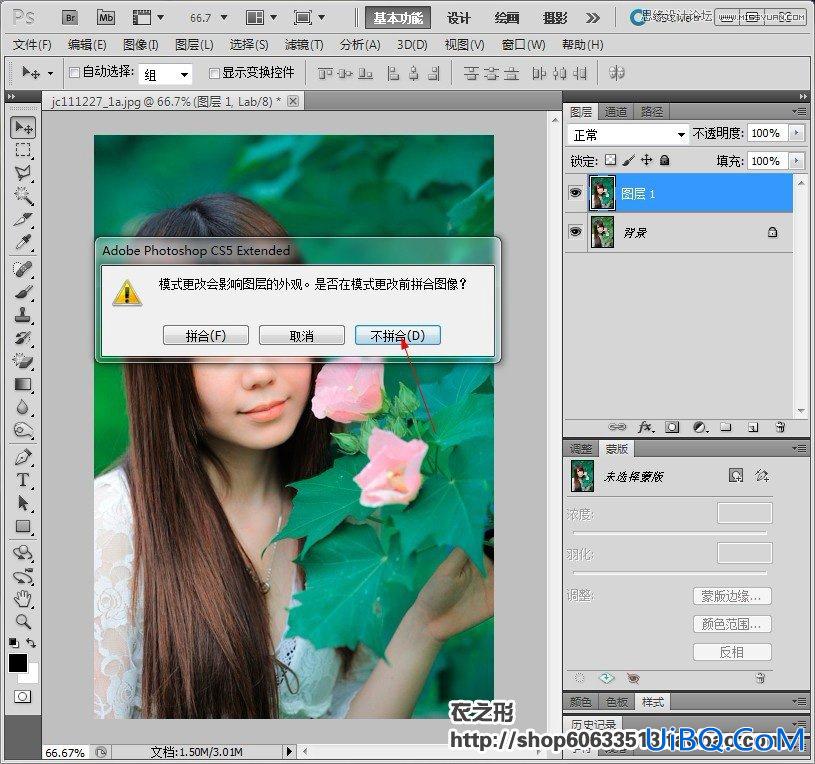Select the Magic Wand tool

(x=23, y=196)
